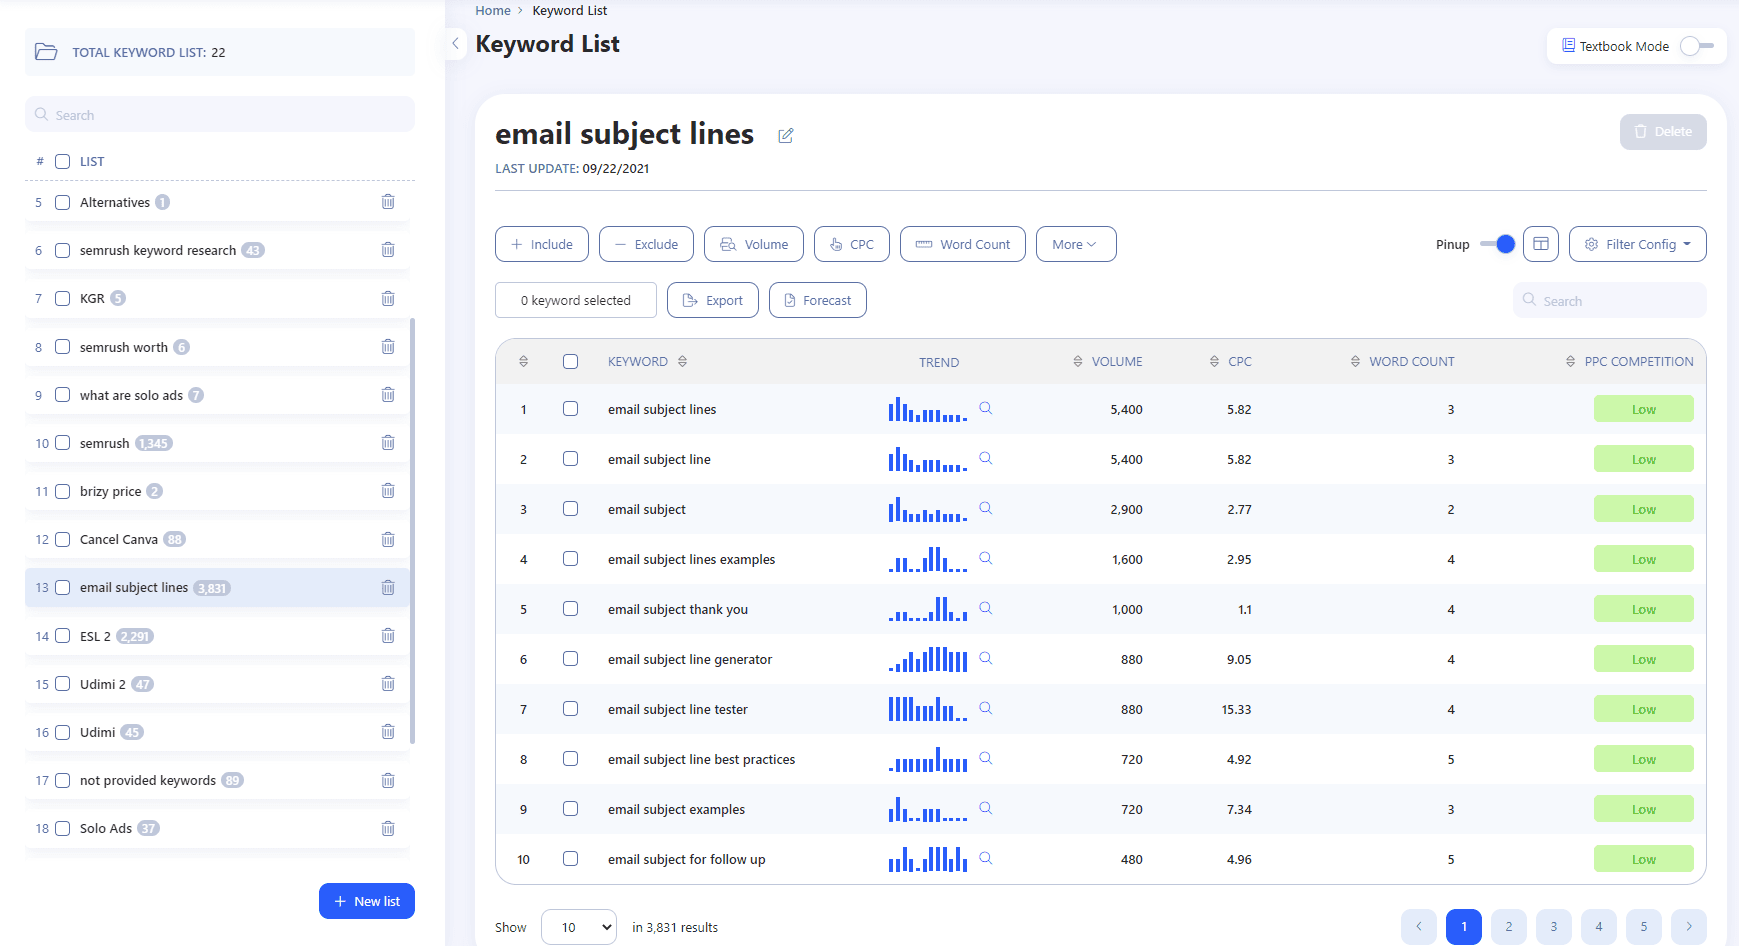Open trend magnifier for email subject line generator
This screenshot has width=1739, height=946.
[985, 658]
